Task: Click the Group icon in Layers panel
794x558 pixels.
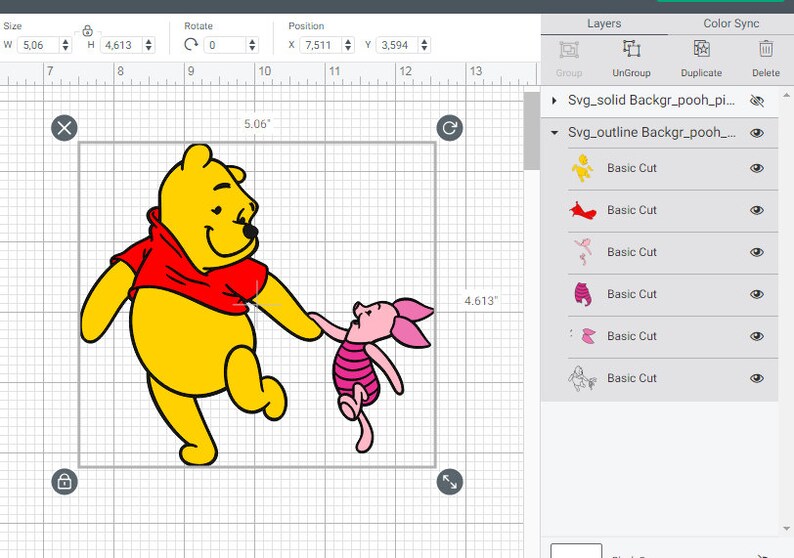Action: click(x=569, y=50)
